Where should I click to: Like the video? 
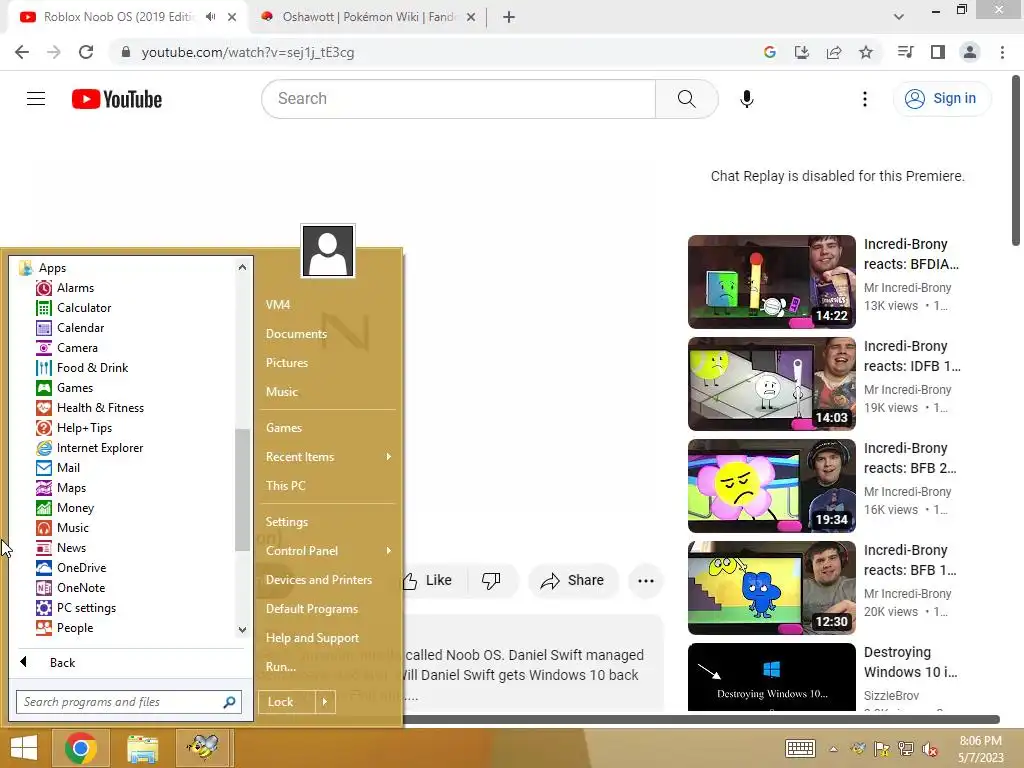pos(428,581)
